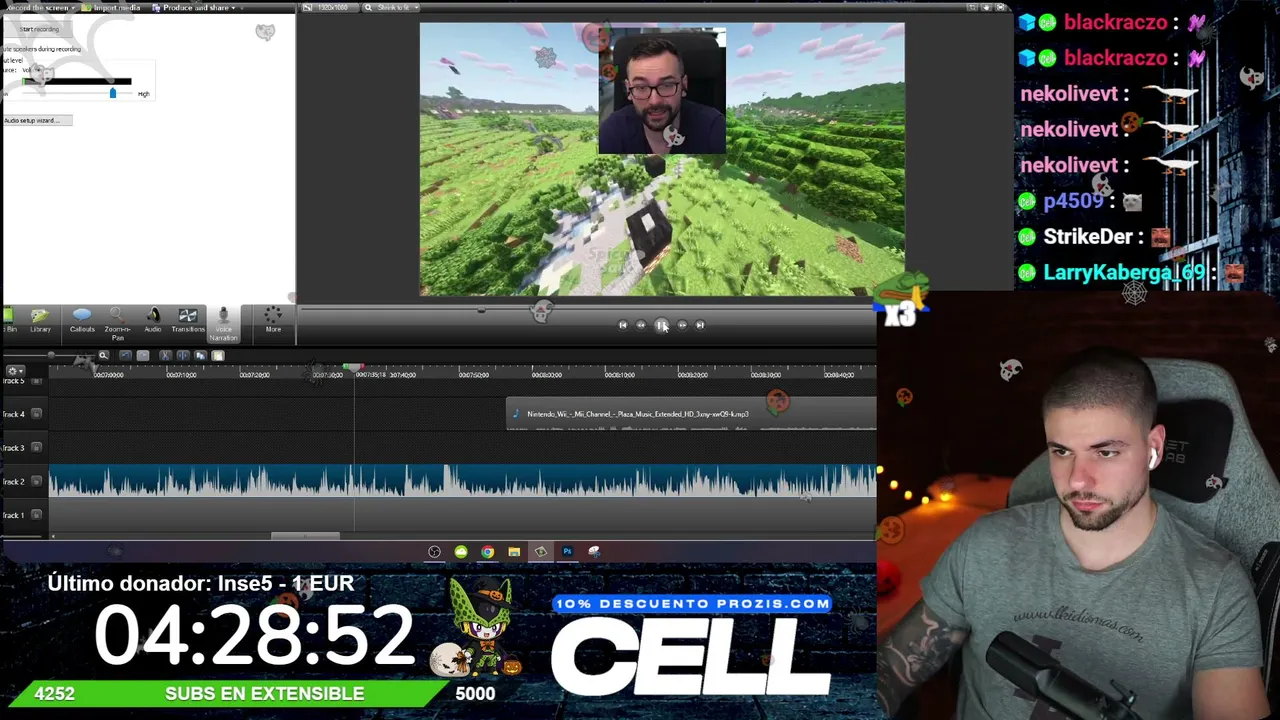
Task: Click the timeline Paste button
Action: pyautogui.click(x=218, y=356)
